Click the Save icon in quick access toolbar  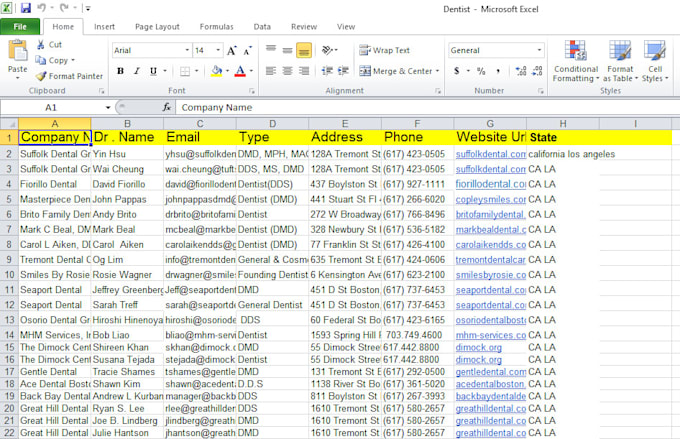click(26, 8)
